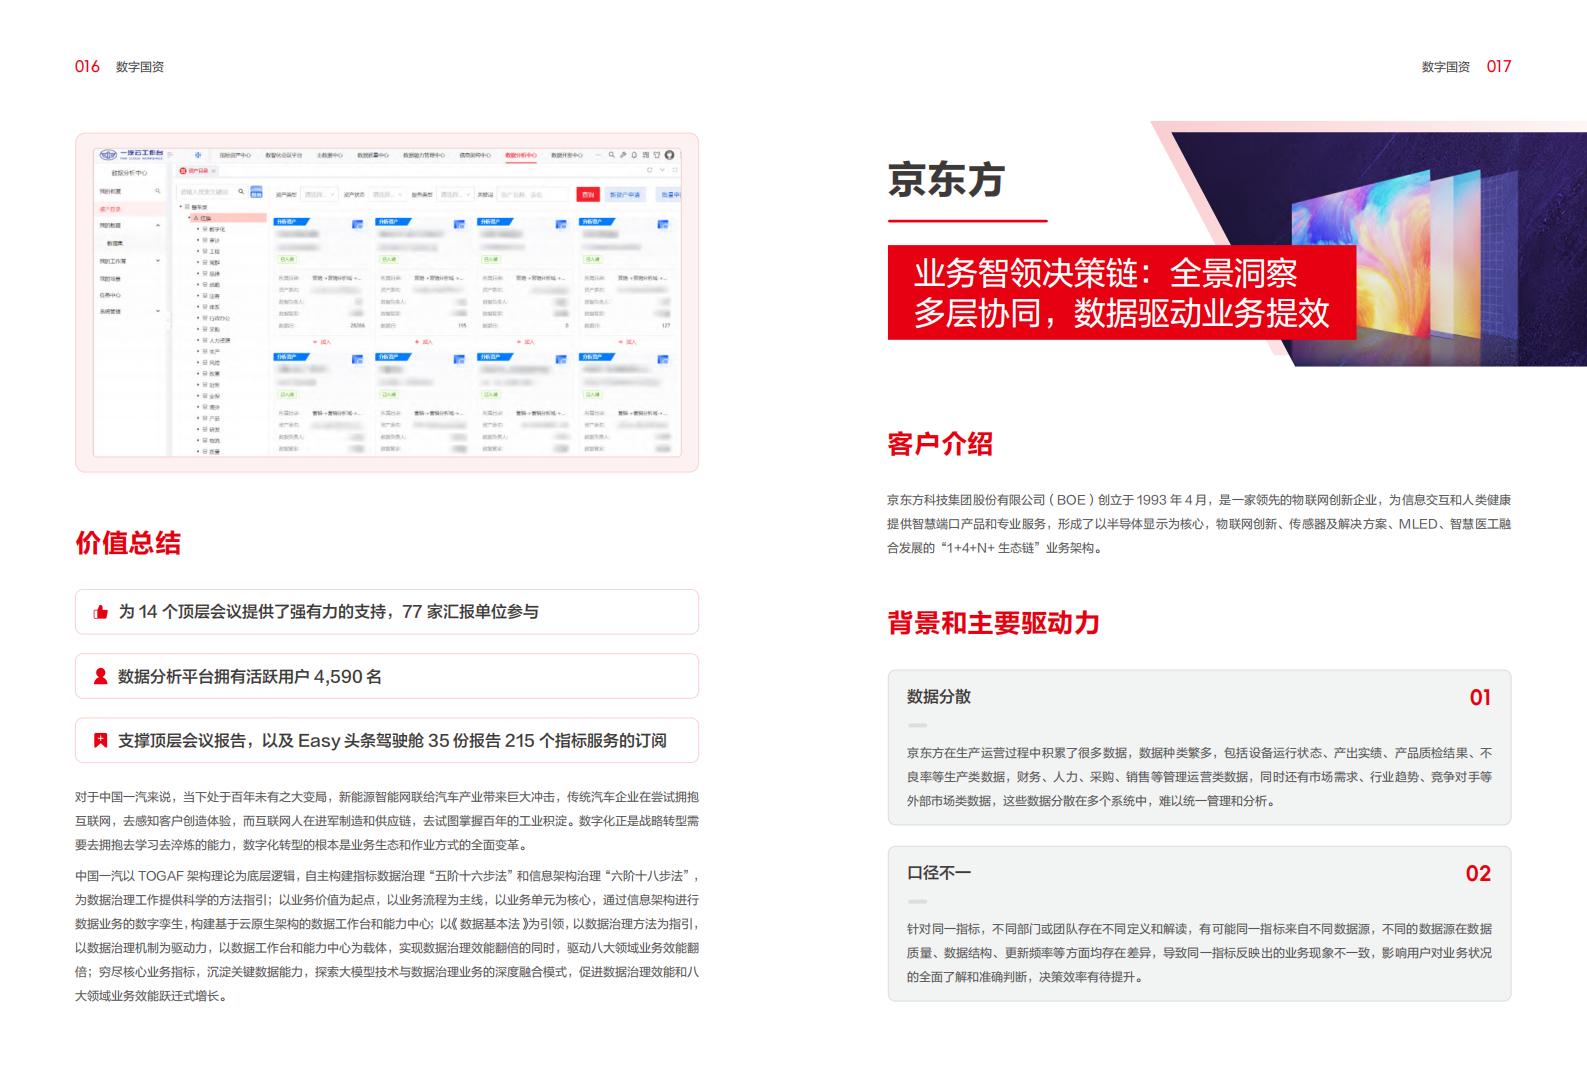This screenshot has height=1077, width=1587.
Task: Click the red number 02
Action: [x=1478, y=874]
